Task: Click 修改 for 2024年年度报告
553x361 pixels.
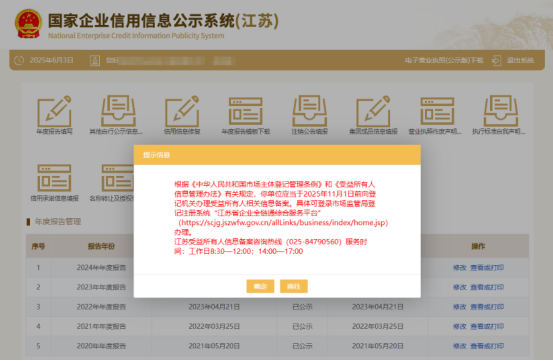Action: tap(460, 268)
